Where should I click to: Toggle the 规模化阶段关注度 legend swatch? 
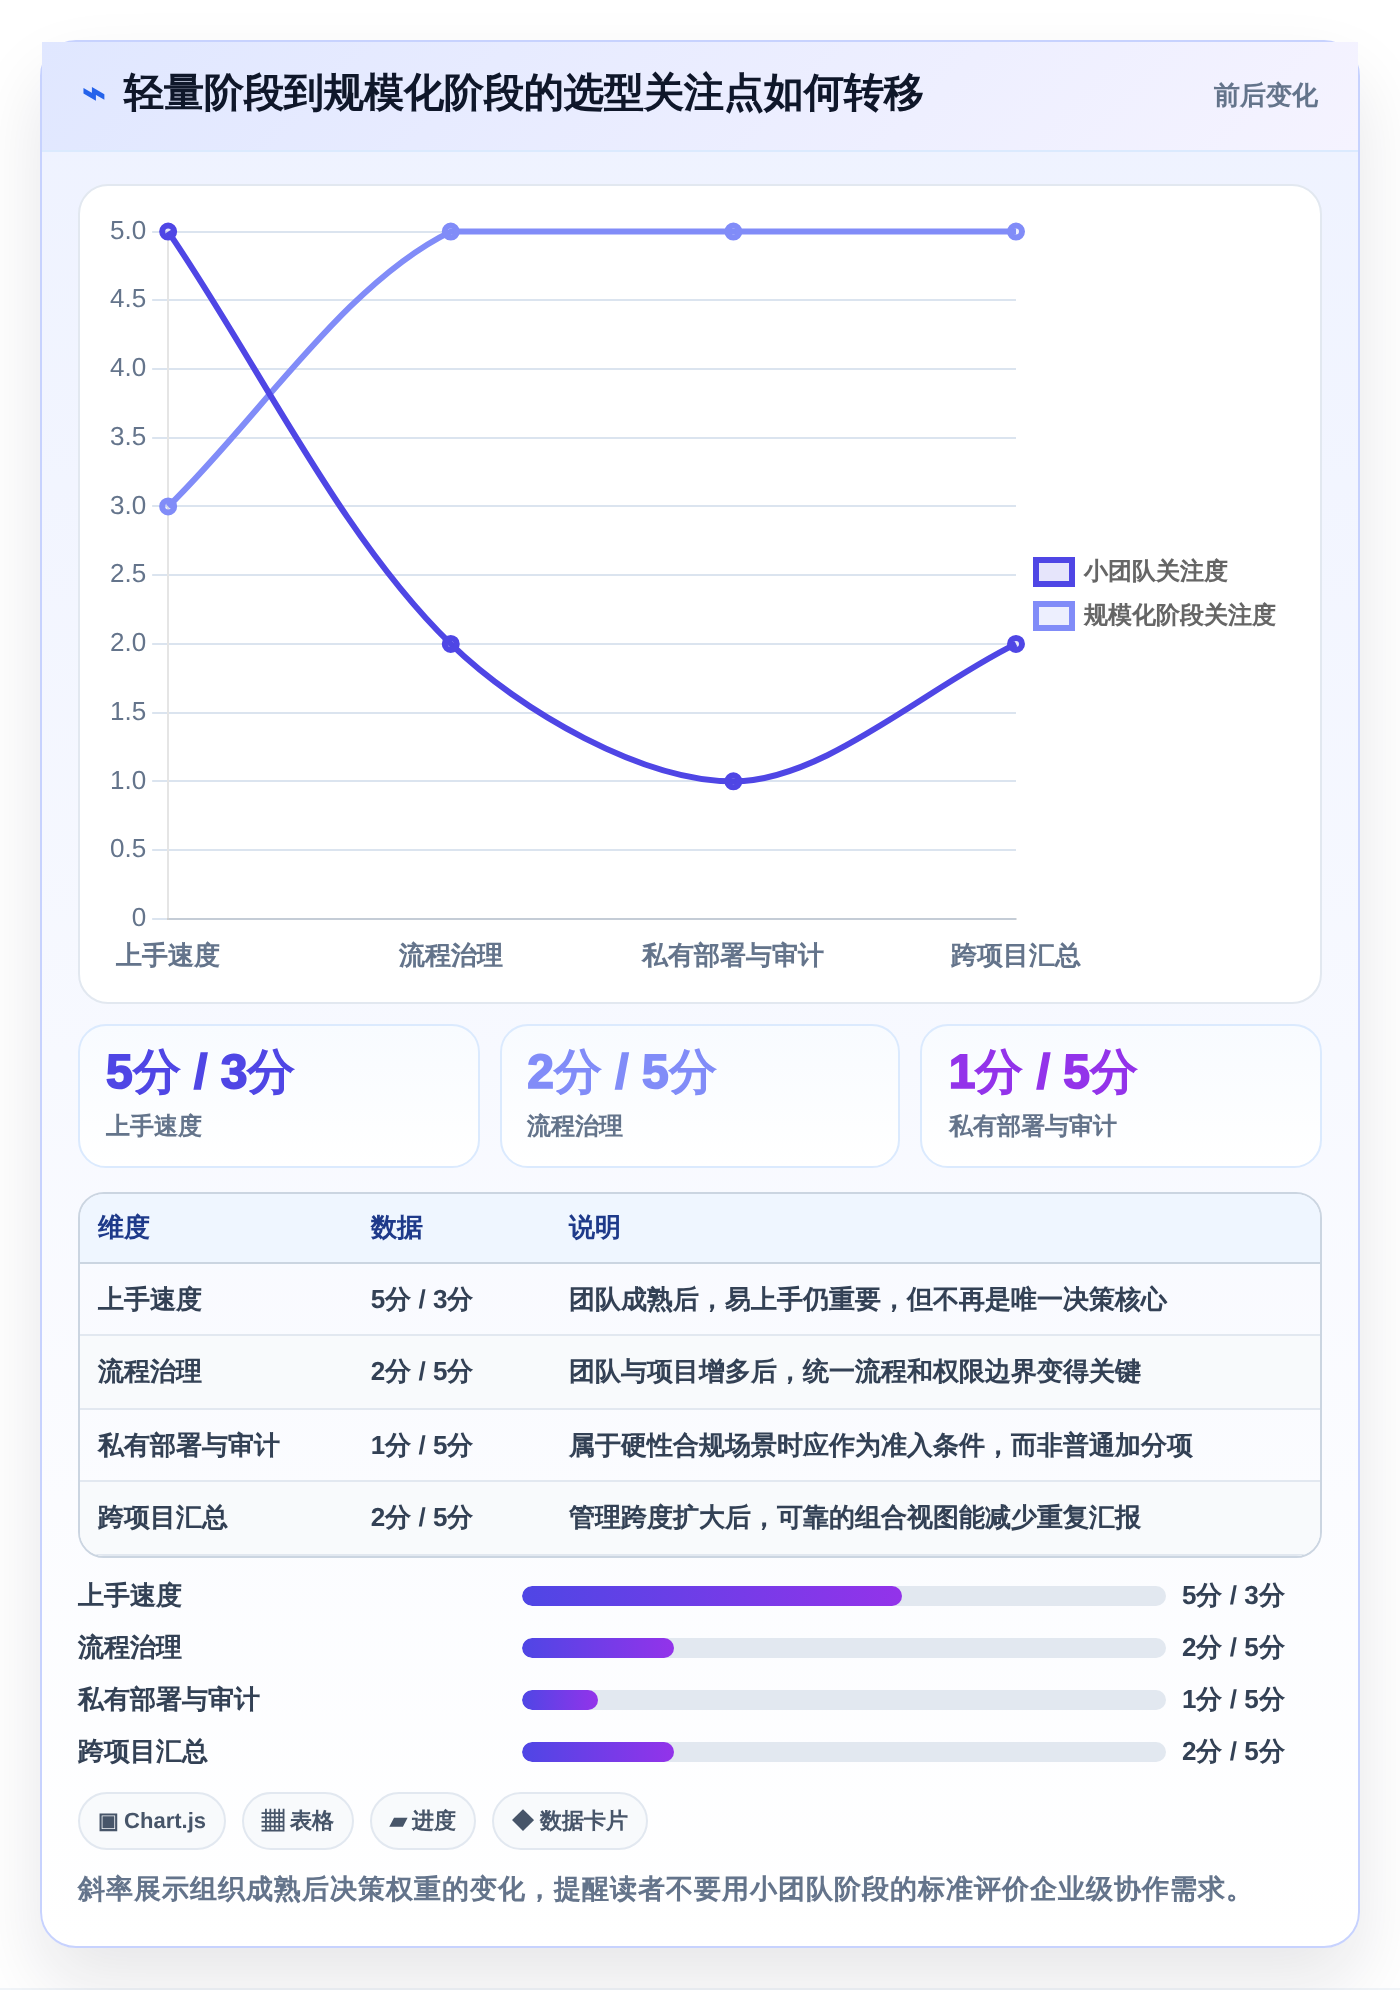(x=1053, y=616)
